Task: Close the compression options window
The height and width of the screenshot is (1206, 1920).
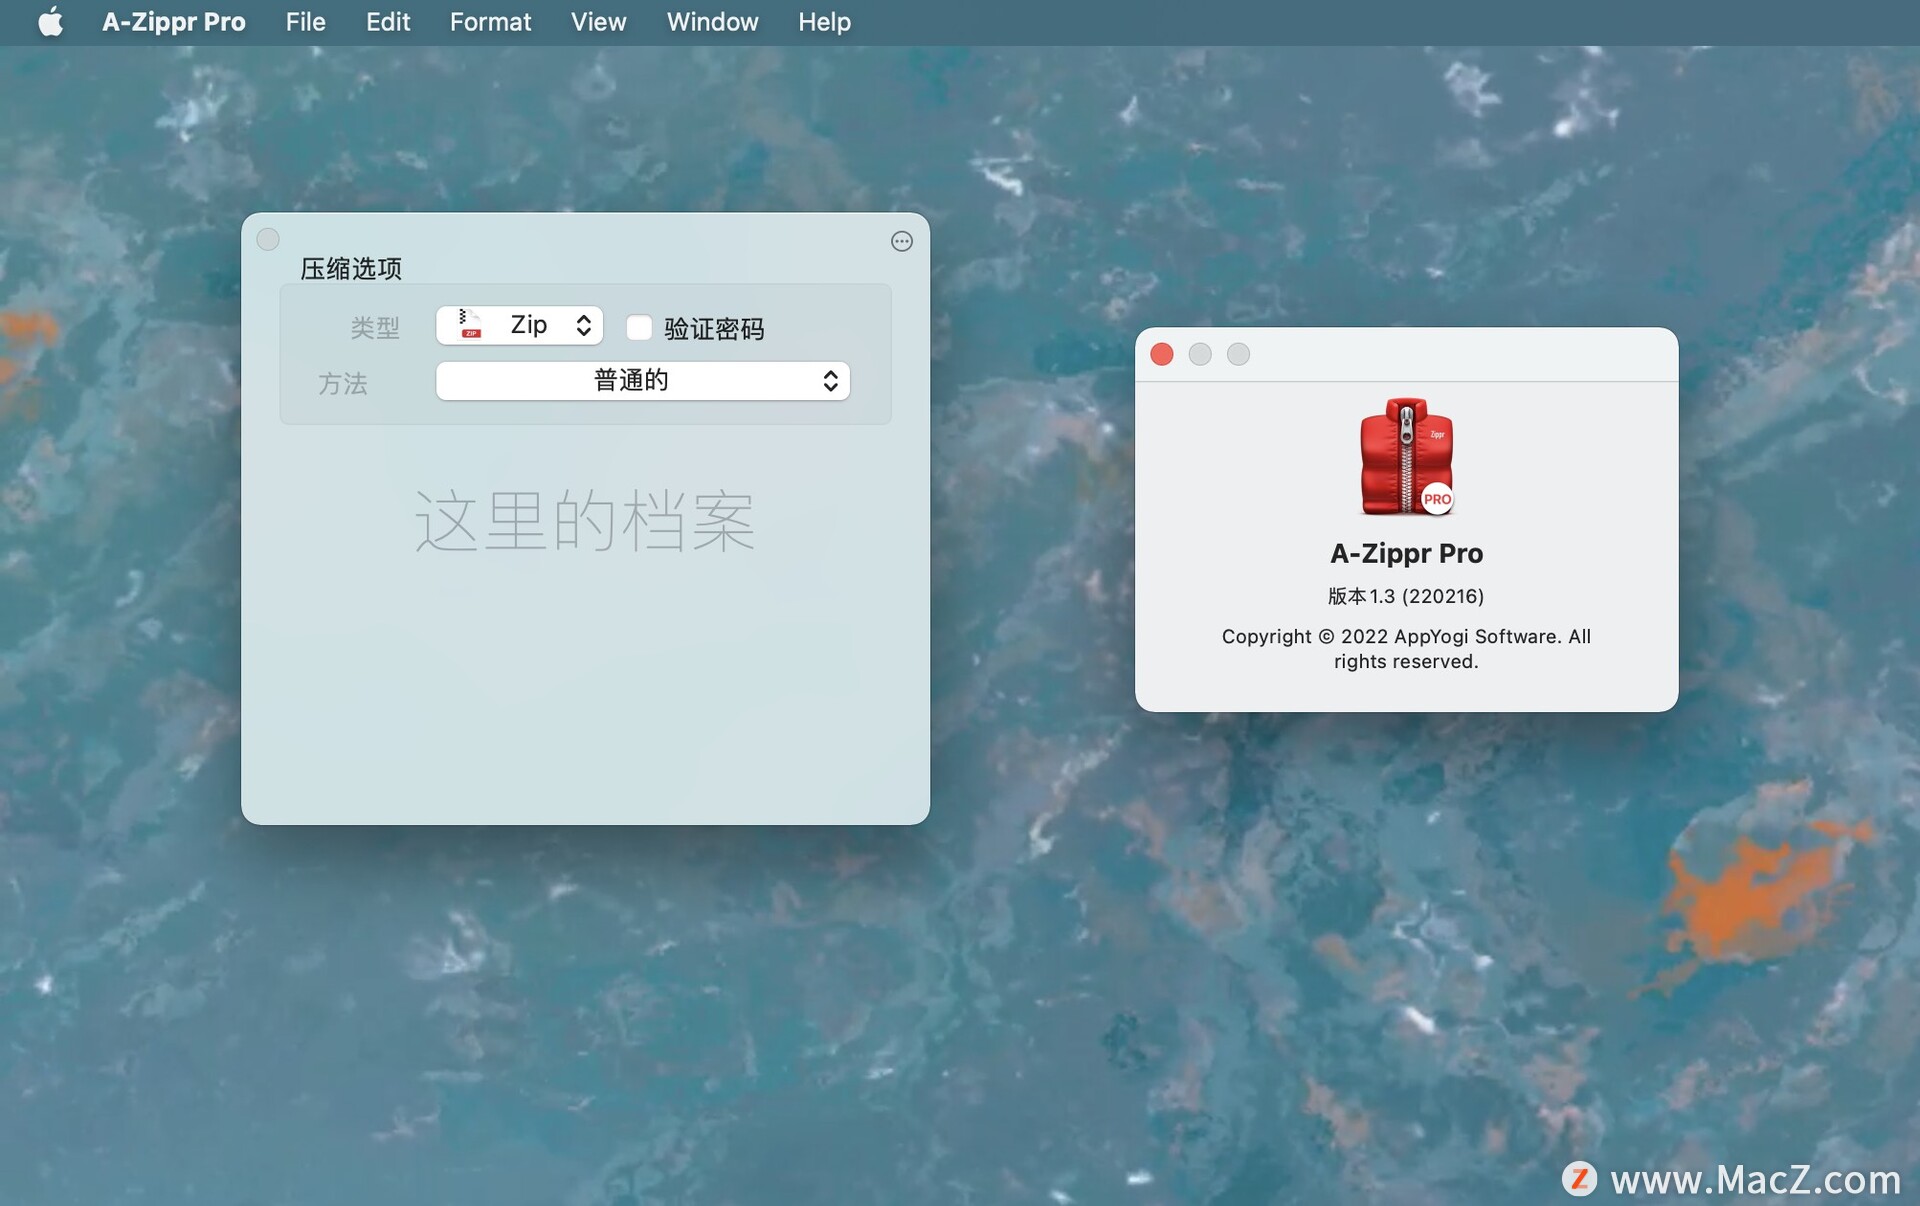Action: coord(268,239)
